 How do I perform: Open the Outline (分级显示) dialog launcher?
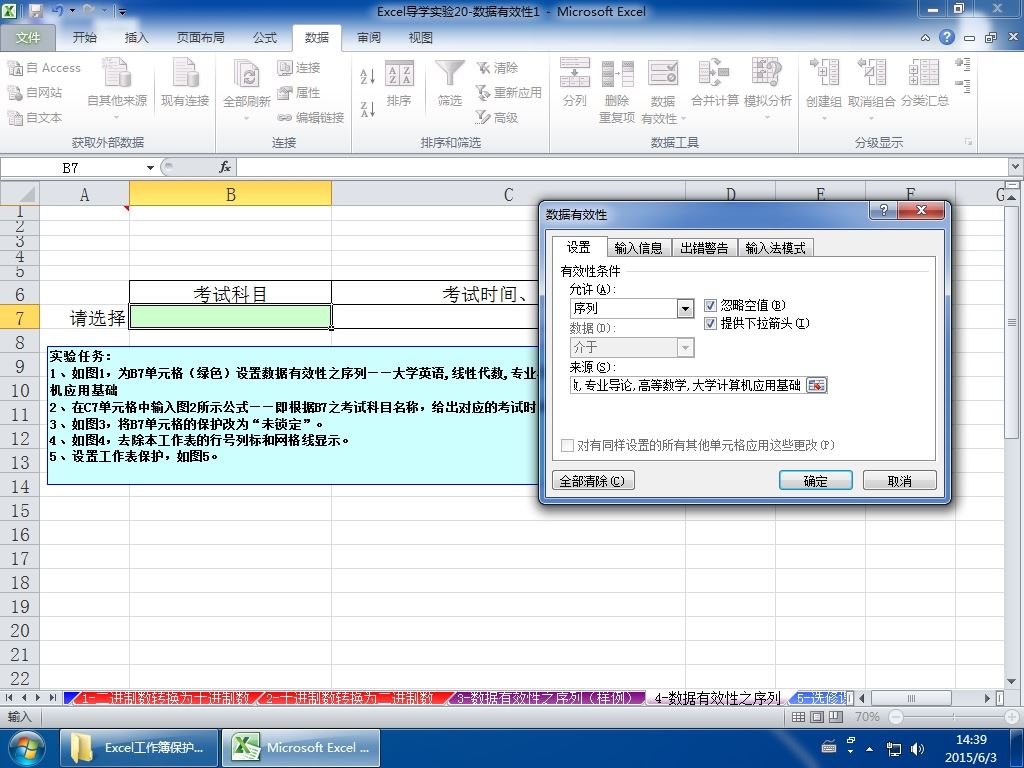(x=968, y=142)
